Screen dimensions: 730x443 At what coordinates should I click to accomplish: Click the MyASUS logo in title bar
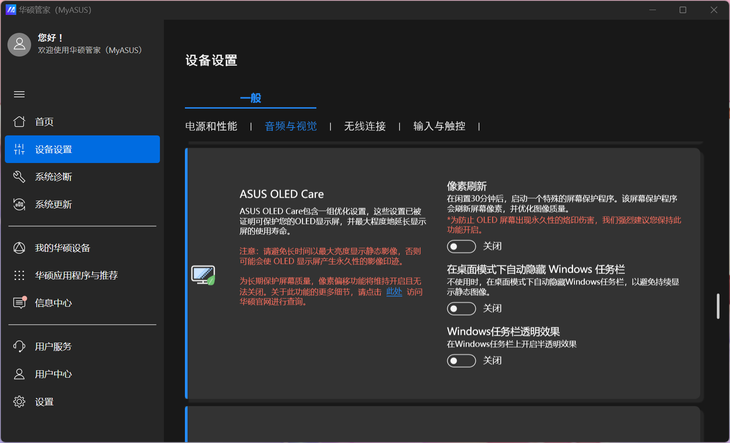click(x=11, y=10)
